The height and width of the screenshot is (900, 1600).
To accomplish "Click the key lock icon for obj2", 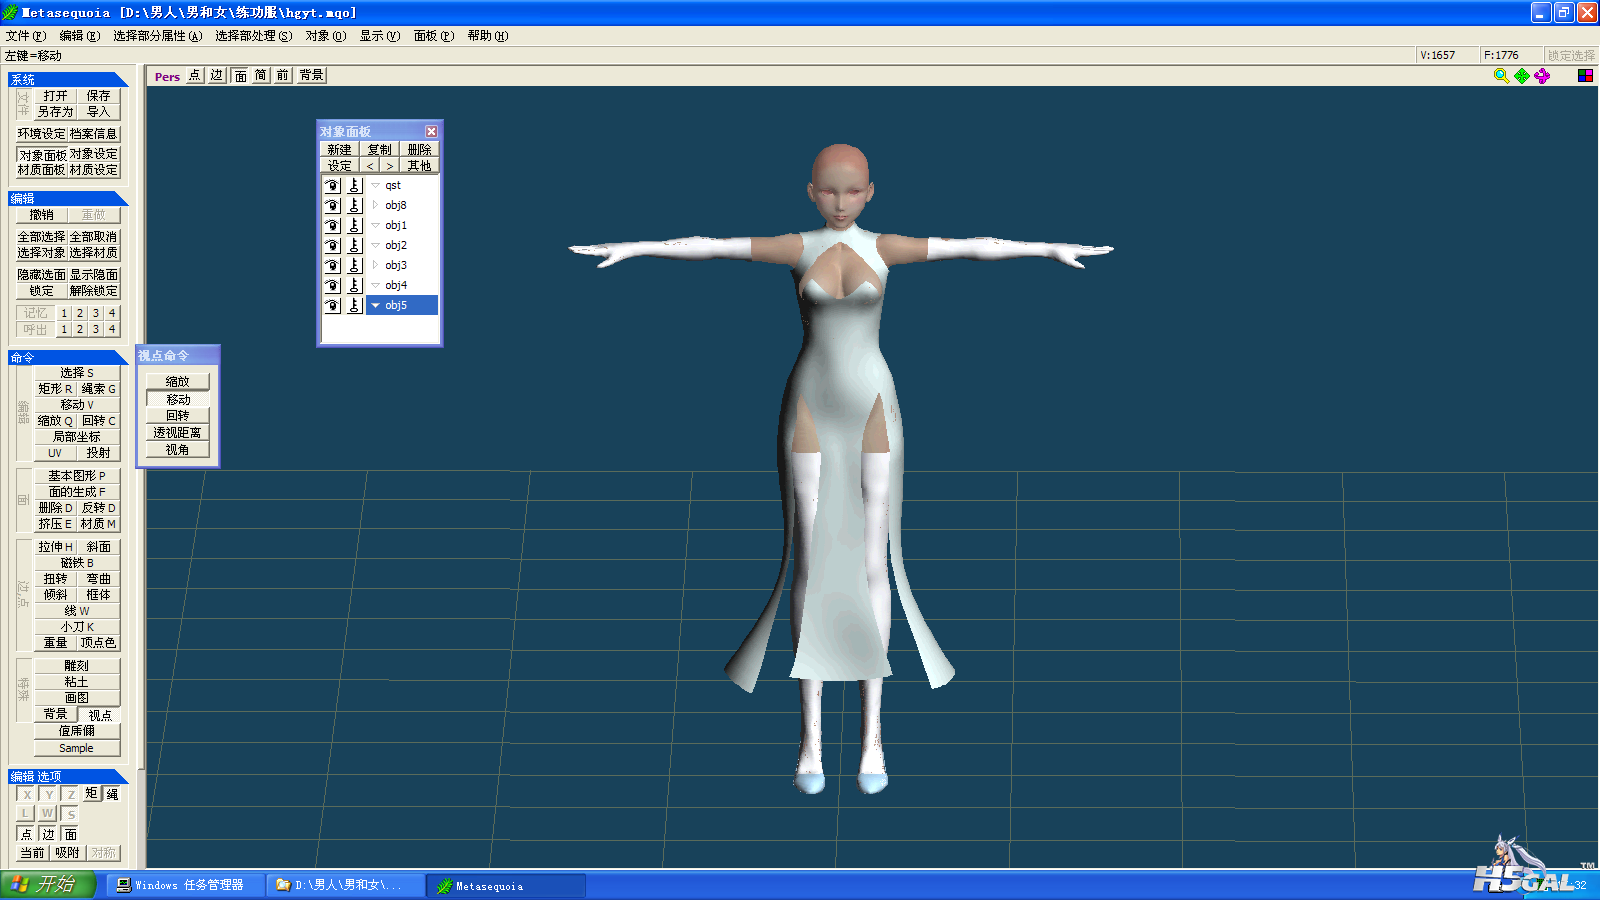I will (354, 245).
